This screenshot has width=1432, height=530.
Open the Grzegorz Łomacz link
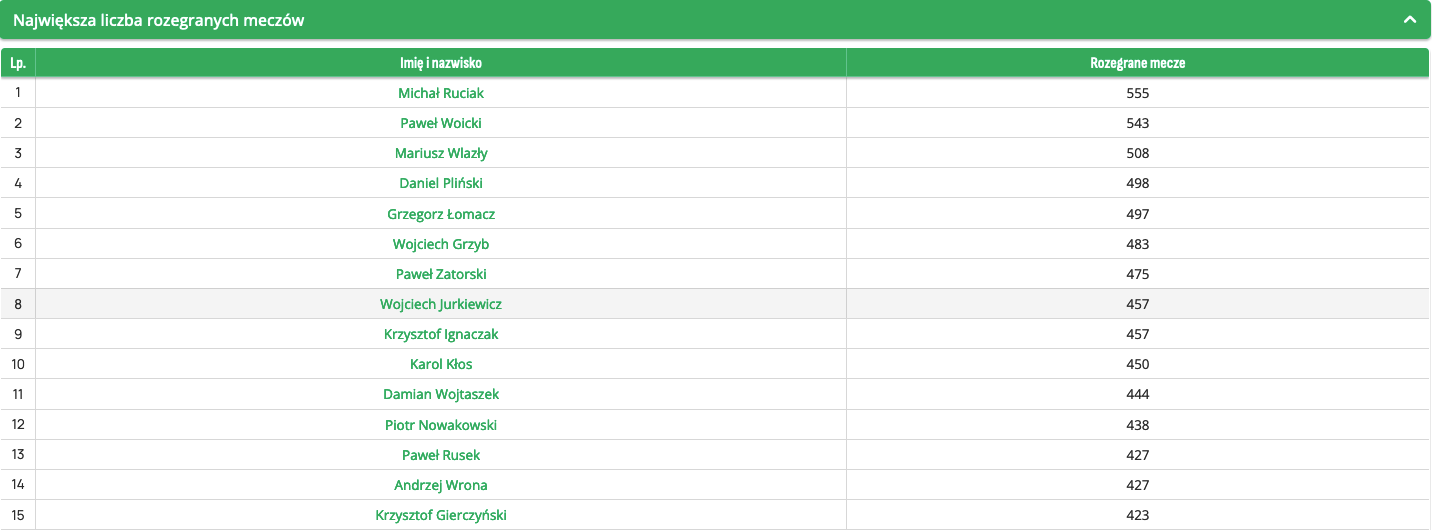coord(441,214)
